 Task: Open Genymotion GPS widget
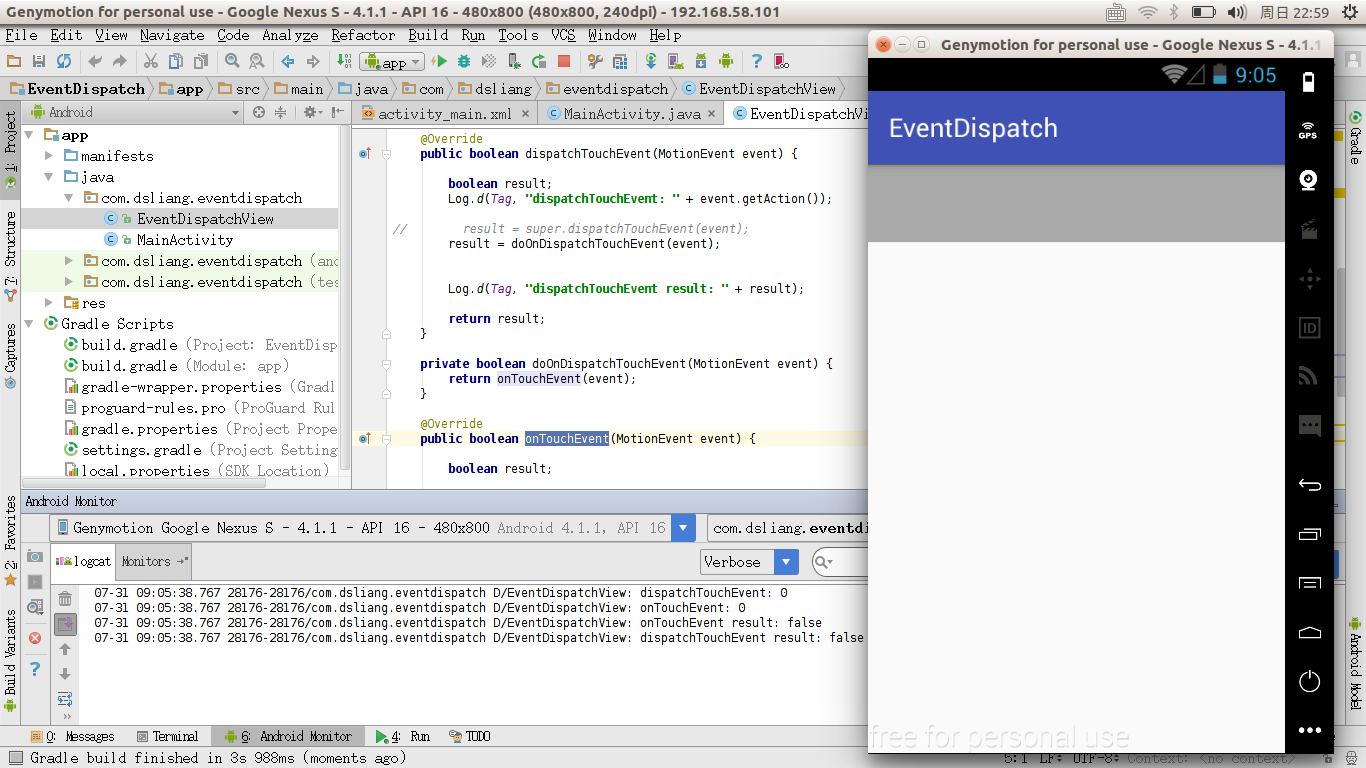point(1308,130)
